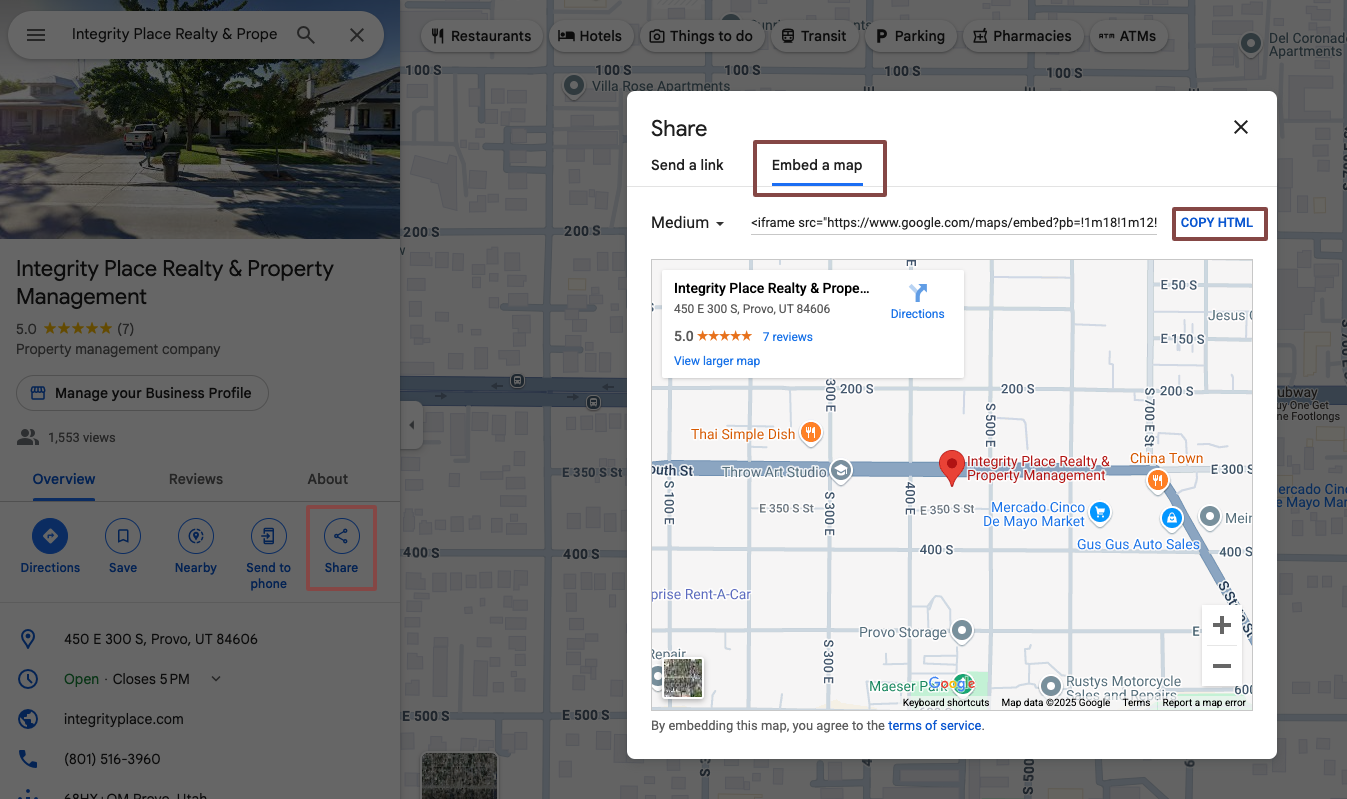Collapse the side panel arrow
Image resolution: width=1347 pixels, height=799 pixels.
(x=411, y=426)
